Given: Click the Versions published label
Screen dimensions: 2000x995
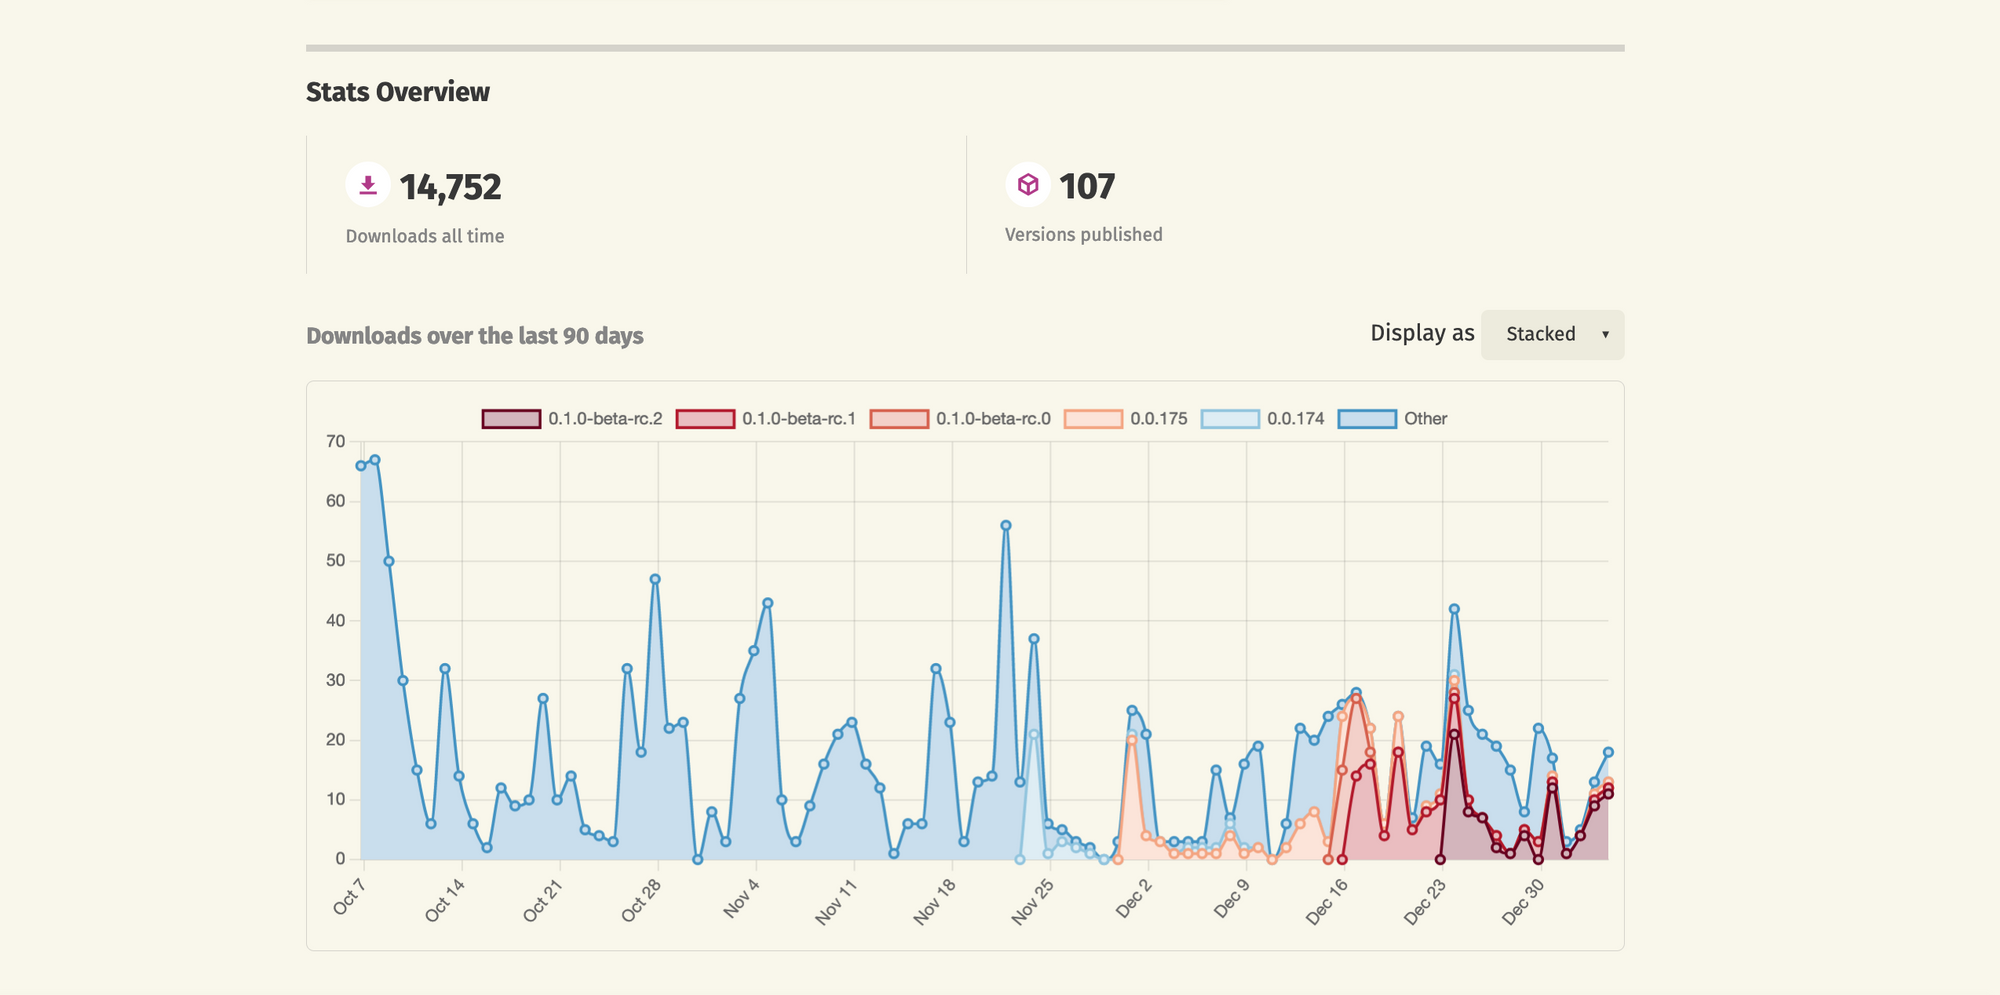Looking at the screenshot, I should pos(1084,234).
